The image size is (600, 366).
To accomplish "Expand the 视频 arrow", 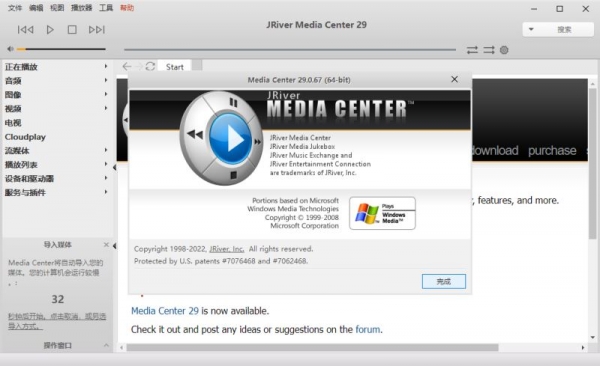I will point(106,108).
